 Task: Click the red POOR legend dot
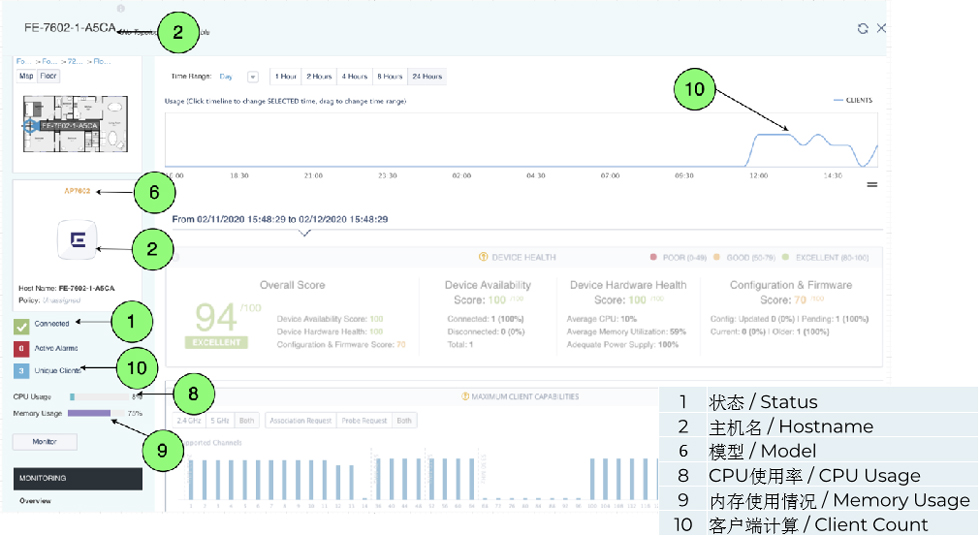click(654, 257)
